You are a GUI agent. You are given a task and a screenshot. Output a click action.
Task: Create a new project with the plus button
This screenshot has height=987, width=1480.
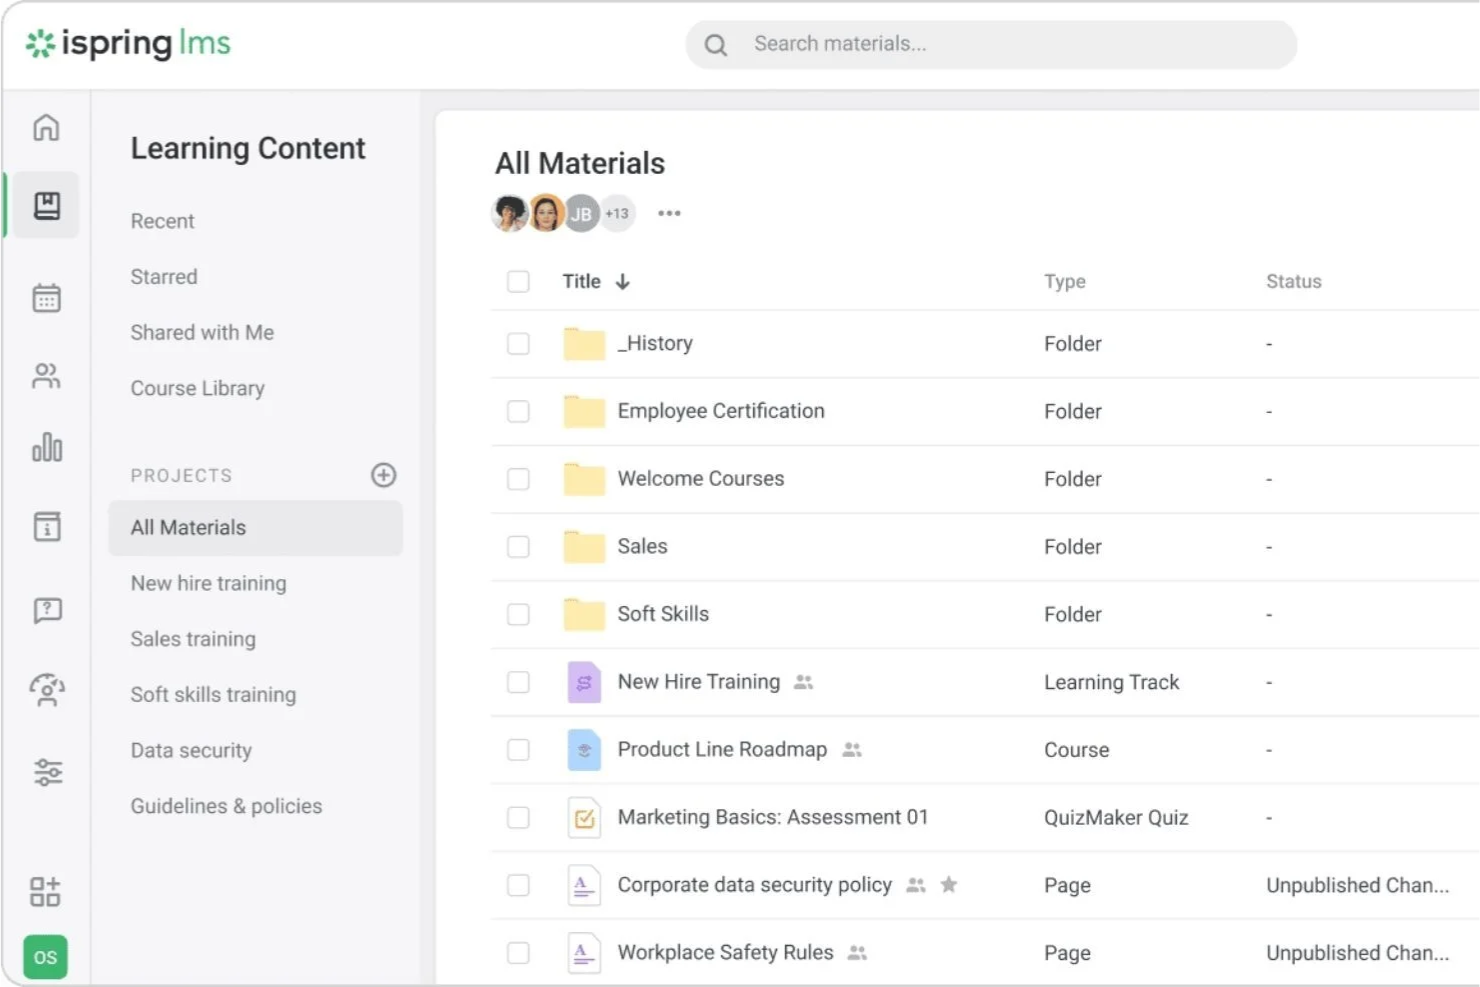pos(383,475)
